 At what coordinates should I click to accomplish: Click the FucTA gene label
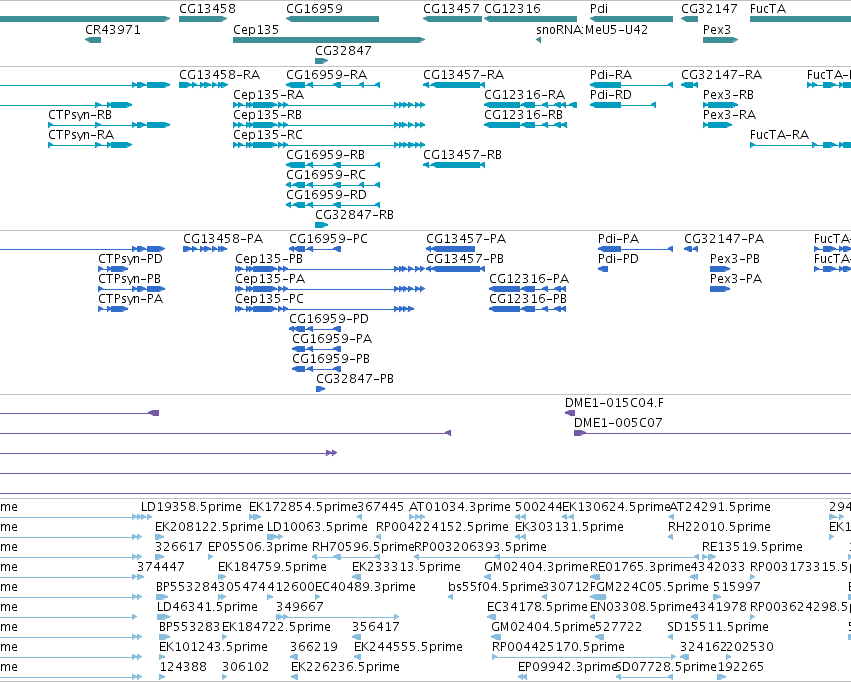pyautogui.click(x=767, y=9)
